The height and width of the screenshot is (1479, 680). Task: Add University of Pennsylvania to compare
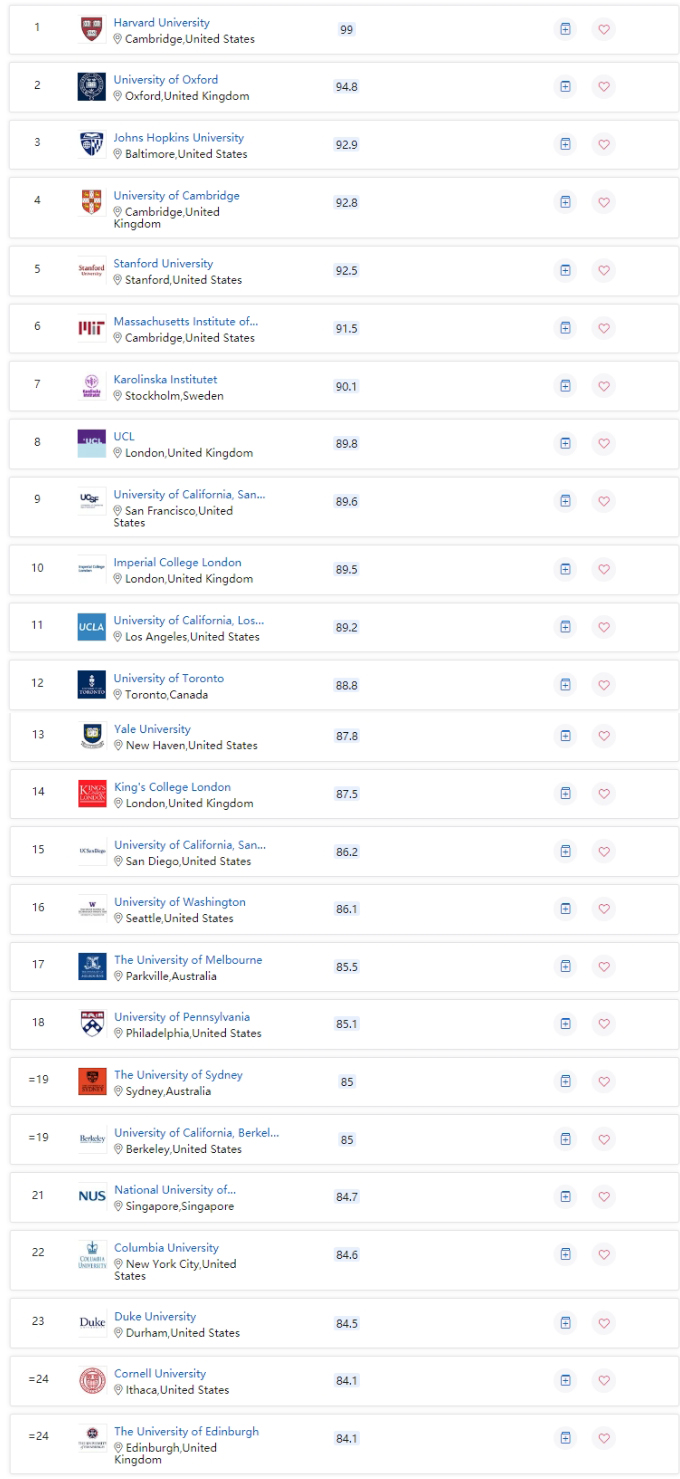pos(565,1025)
